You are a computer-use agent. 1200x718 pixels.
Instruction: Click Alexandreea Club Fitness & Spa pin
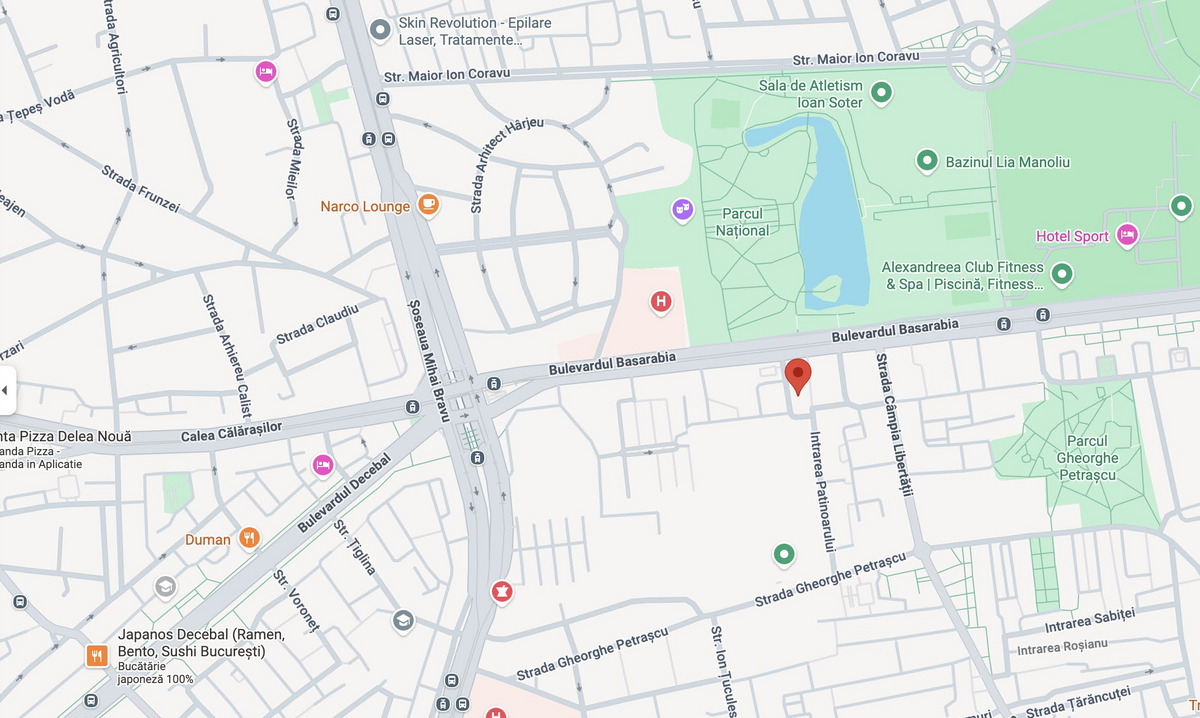(1062, 272)
